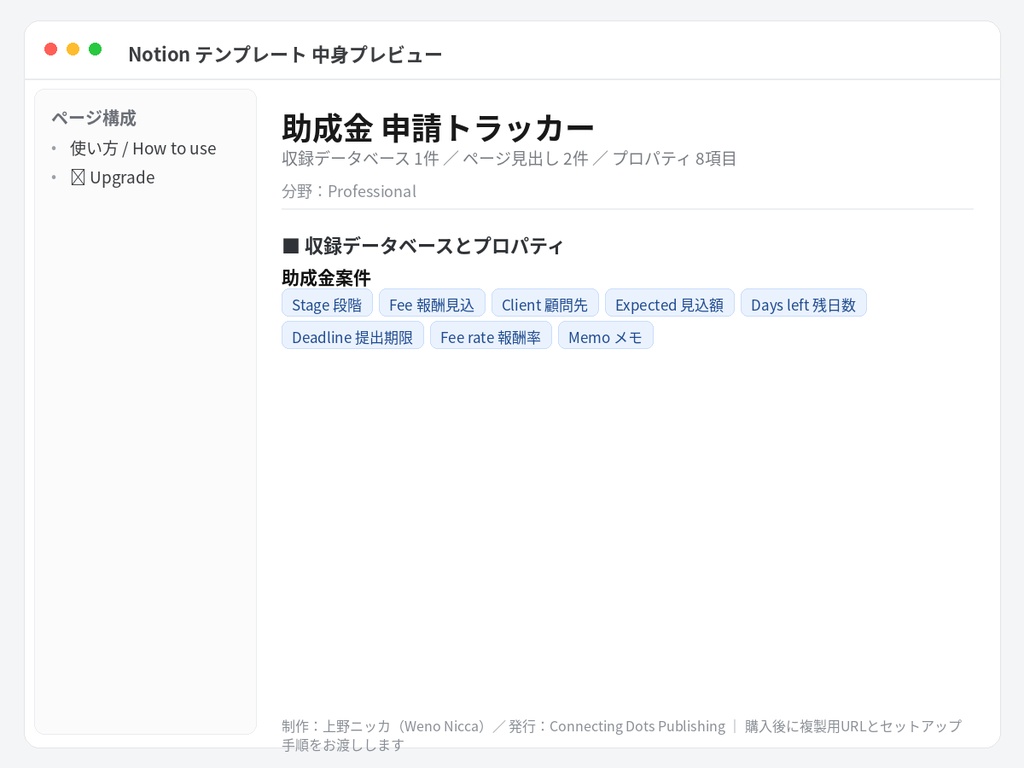Select the Memo メモ property tag
1024x768 pixels.
(x=605, y=337)
